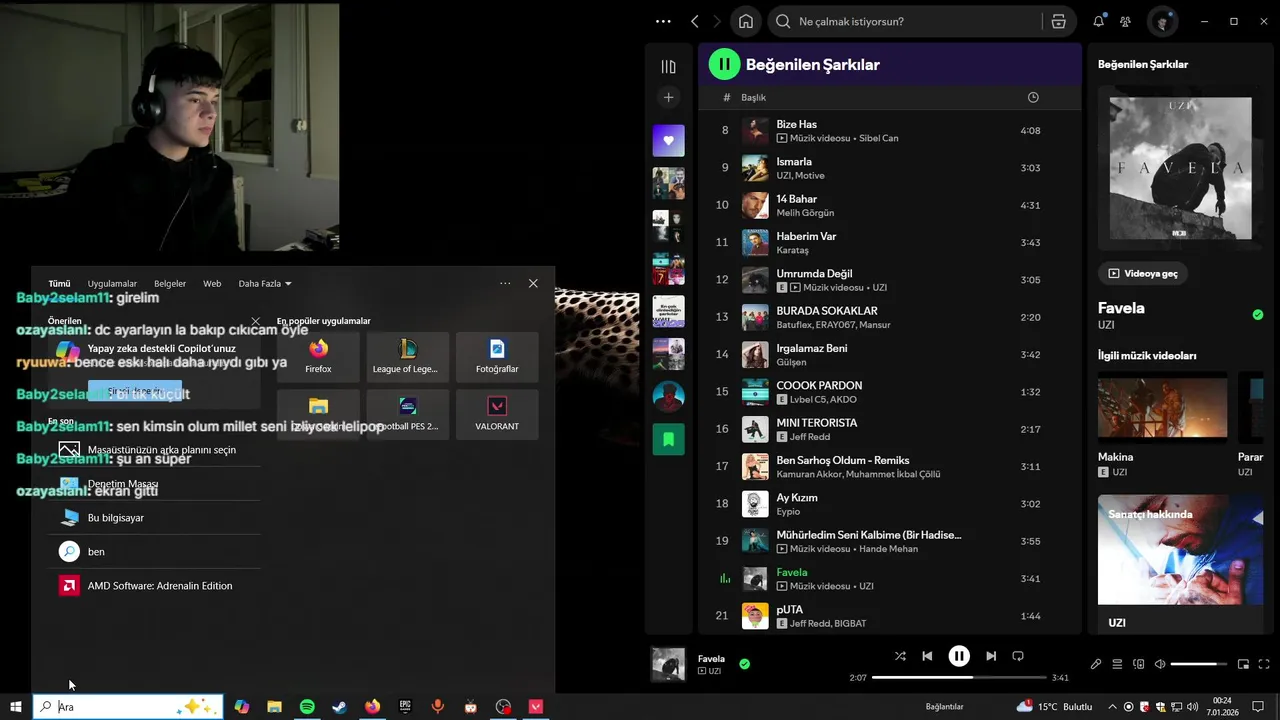Switch to the Web tab
Image resolution: width=1280 pixels, height=720 pixels.
(212, 283)
